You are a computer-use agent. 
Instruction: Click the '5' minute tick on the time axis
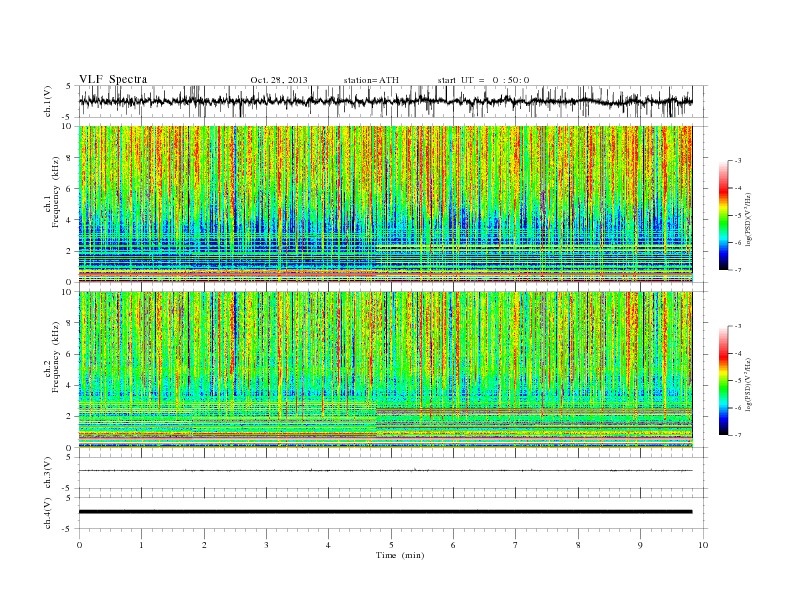[x=391, y=545]
